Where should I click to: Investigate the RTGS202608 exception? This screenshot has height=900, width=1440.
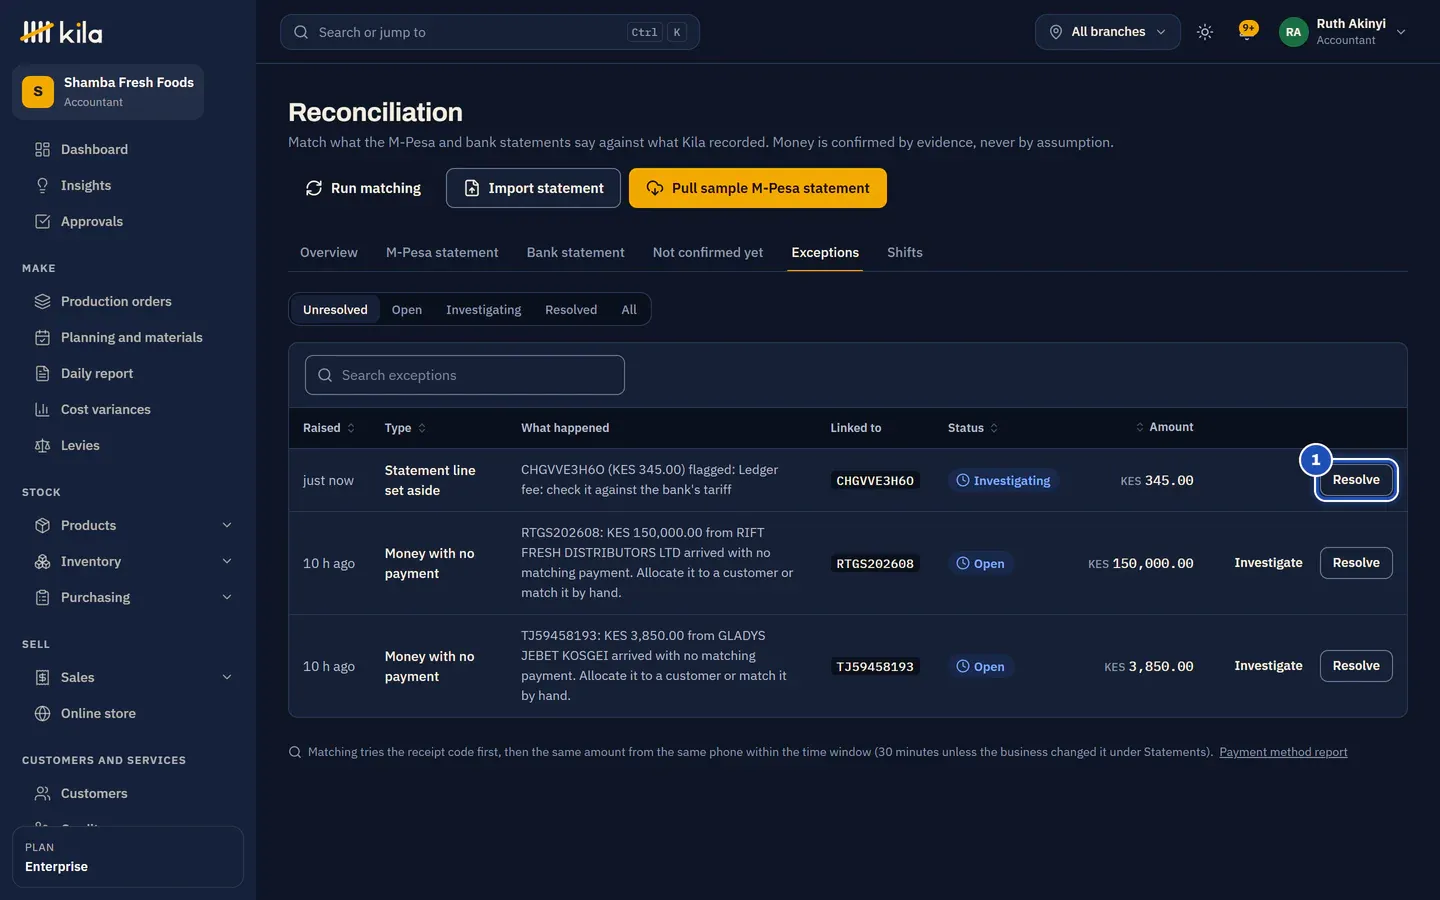pyautogui.click(x=1268, y=563)
